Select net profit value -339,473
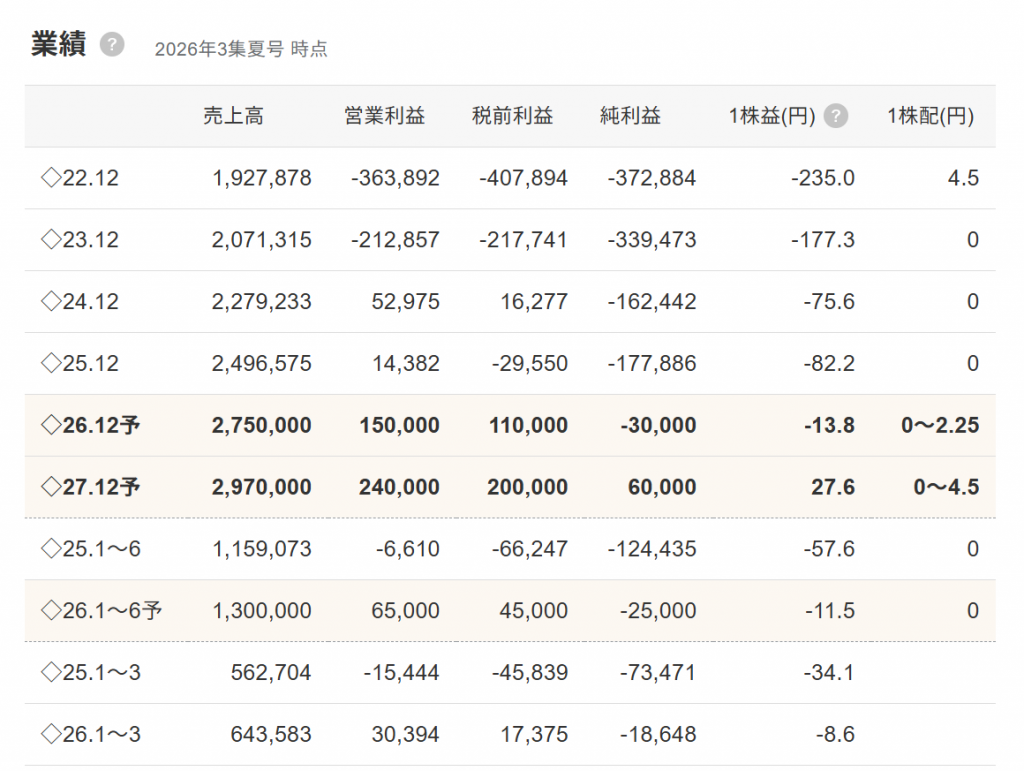Image resolution: width=1024 pixels, height=771 pixels. (x=652, y=240)
